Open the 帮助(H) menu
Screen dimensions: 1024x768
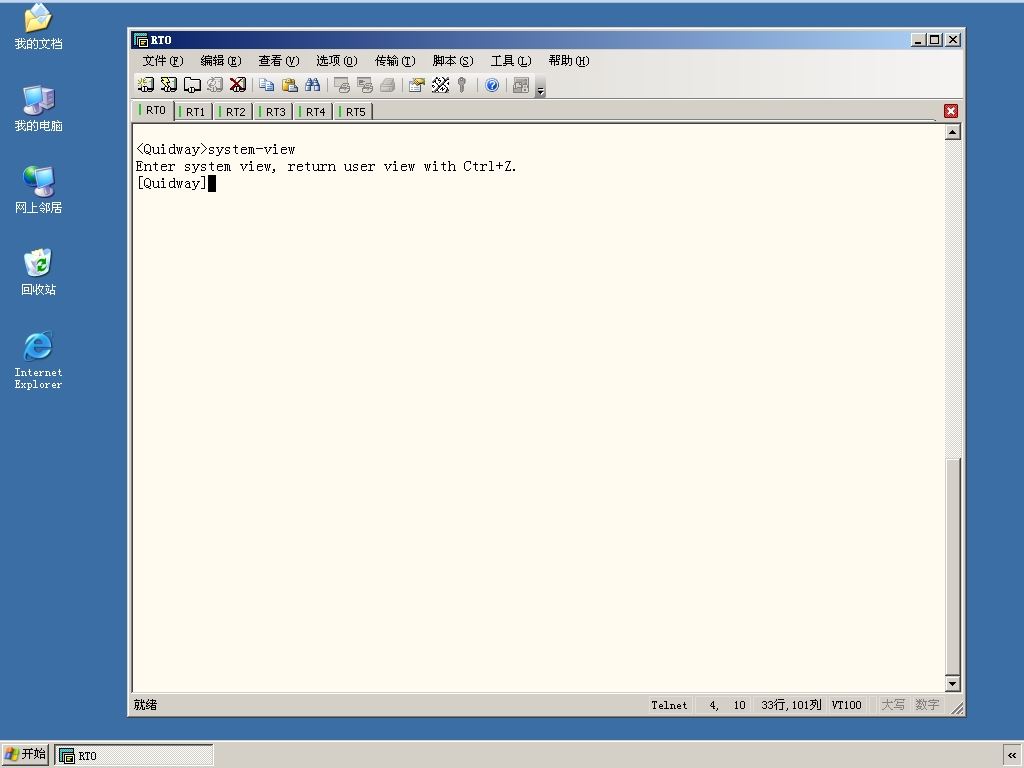569,61
